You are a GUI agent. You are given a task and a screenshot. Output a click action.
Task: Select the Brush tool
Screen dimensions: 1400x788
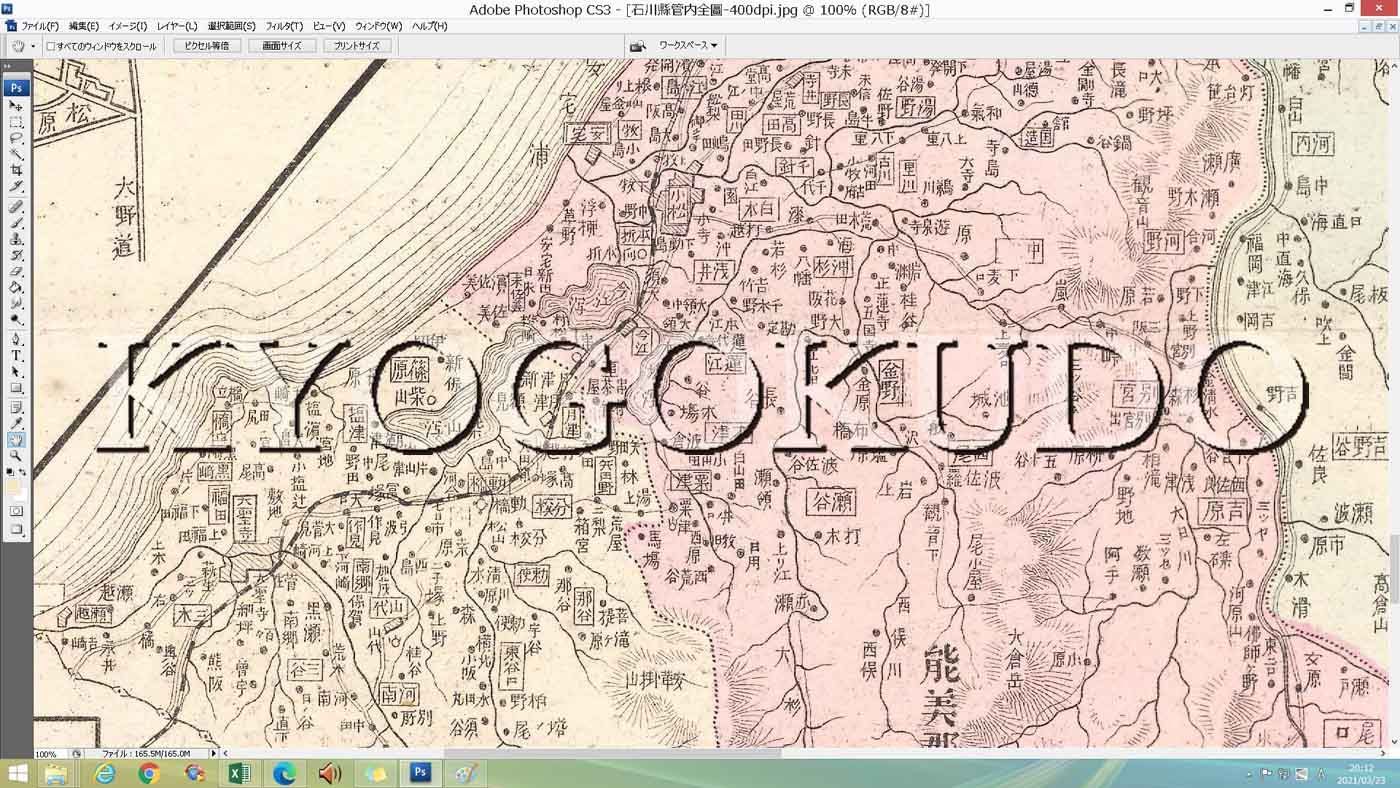click(x=16, y=222)
